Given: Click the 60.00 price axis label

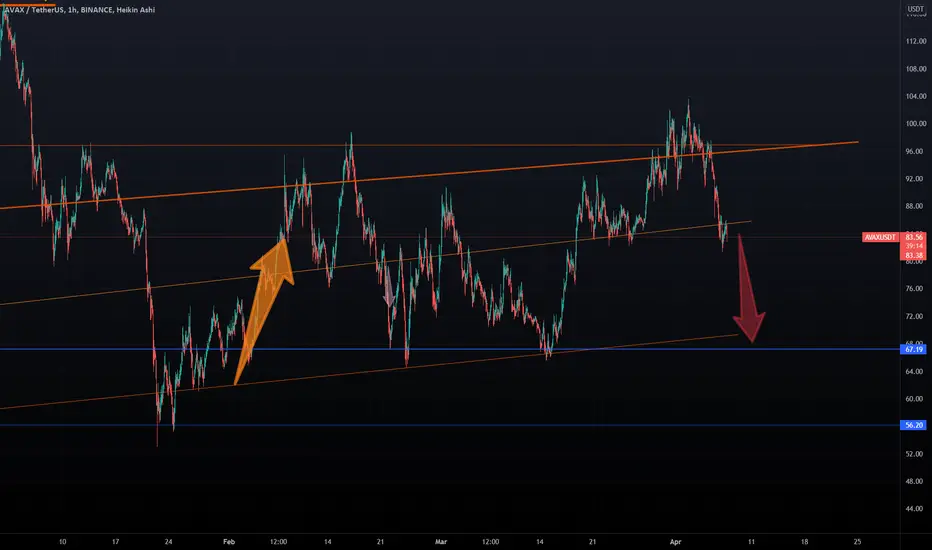Looking at the screenshot, I should coord(914,399).
